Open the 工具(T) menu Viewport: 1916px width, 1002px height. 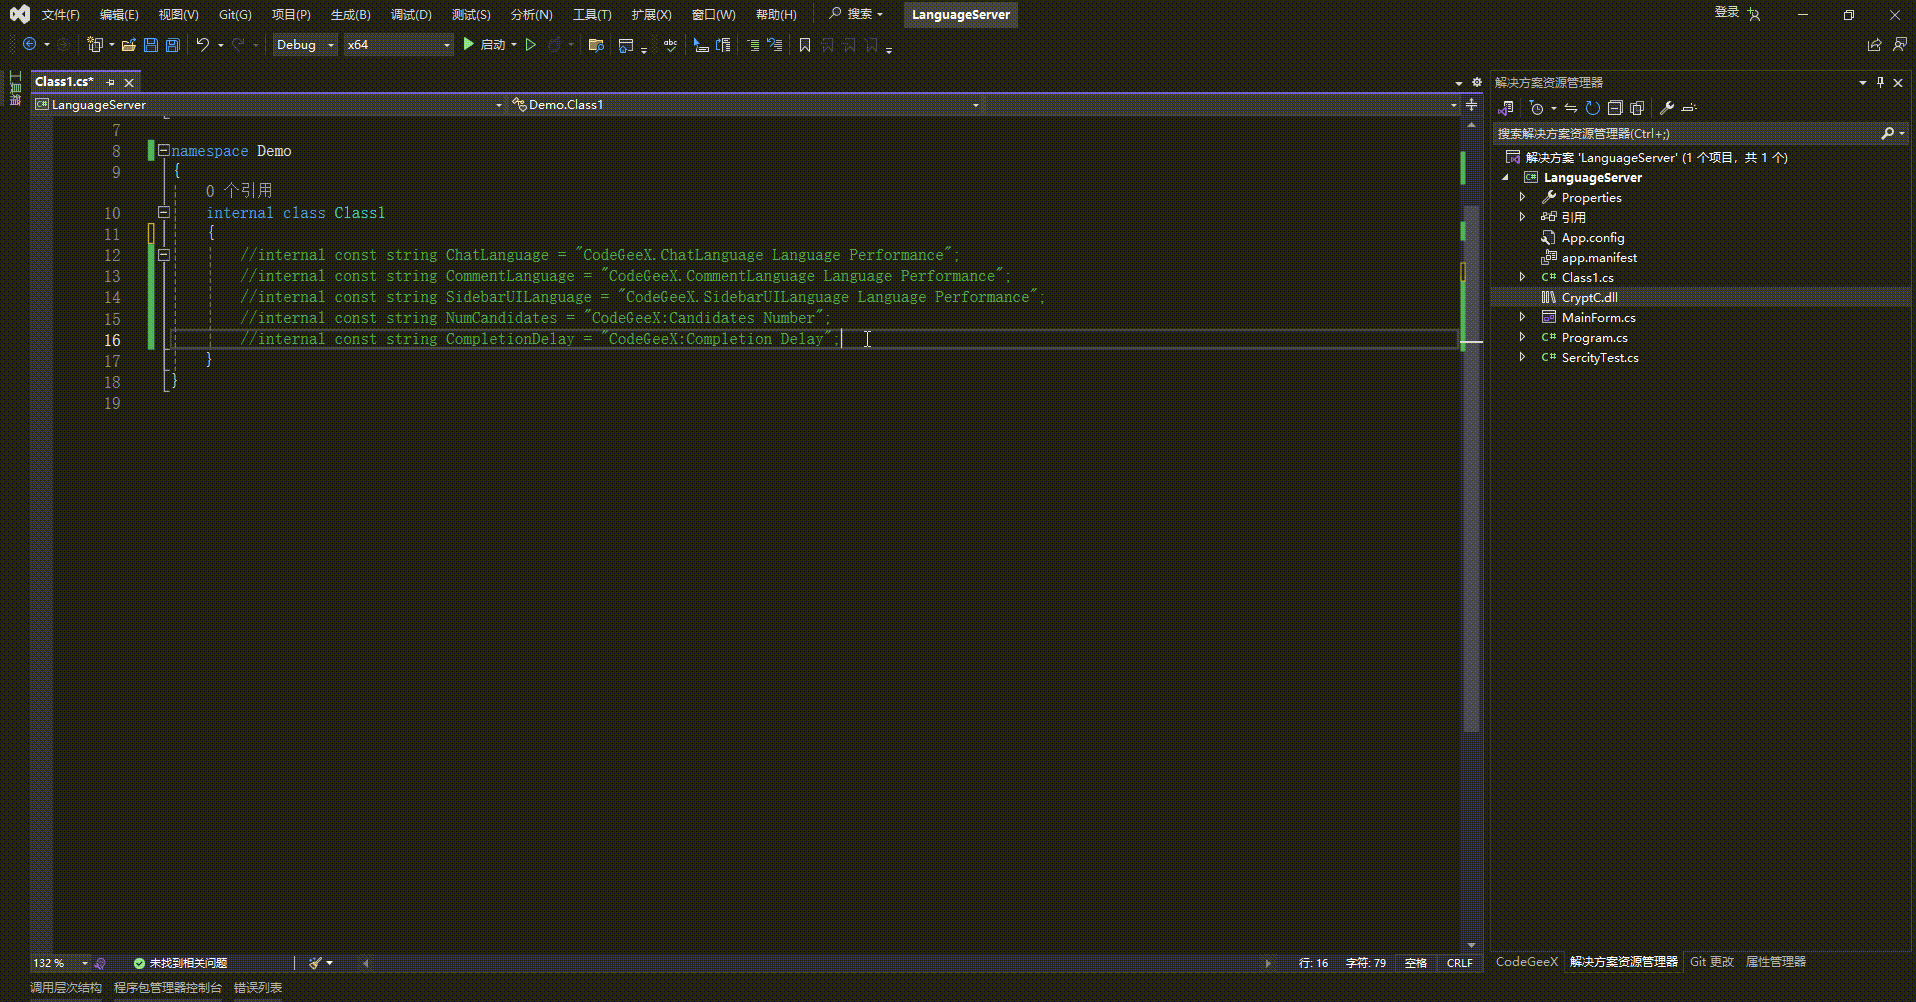click(x=592, y=14)
